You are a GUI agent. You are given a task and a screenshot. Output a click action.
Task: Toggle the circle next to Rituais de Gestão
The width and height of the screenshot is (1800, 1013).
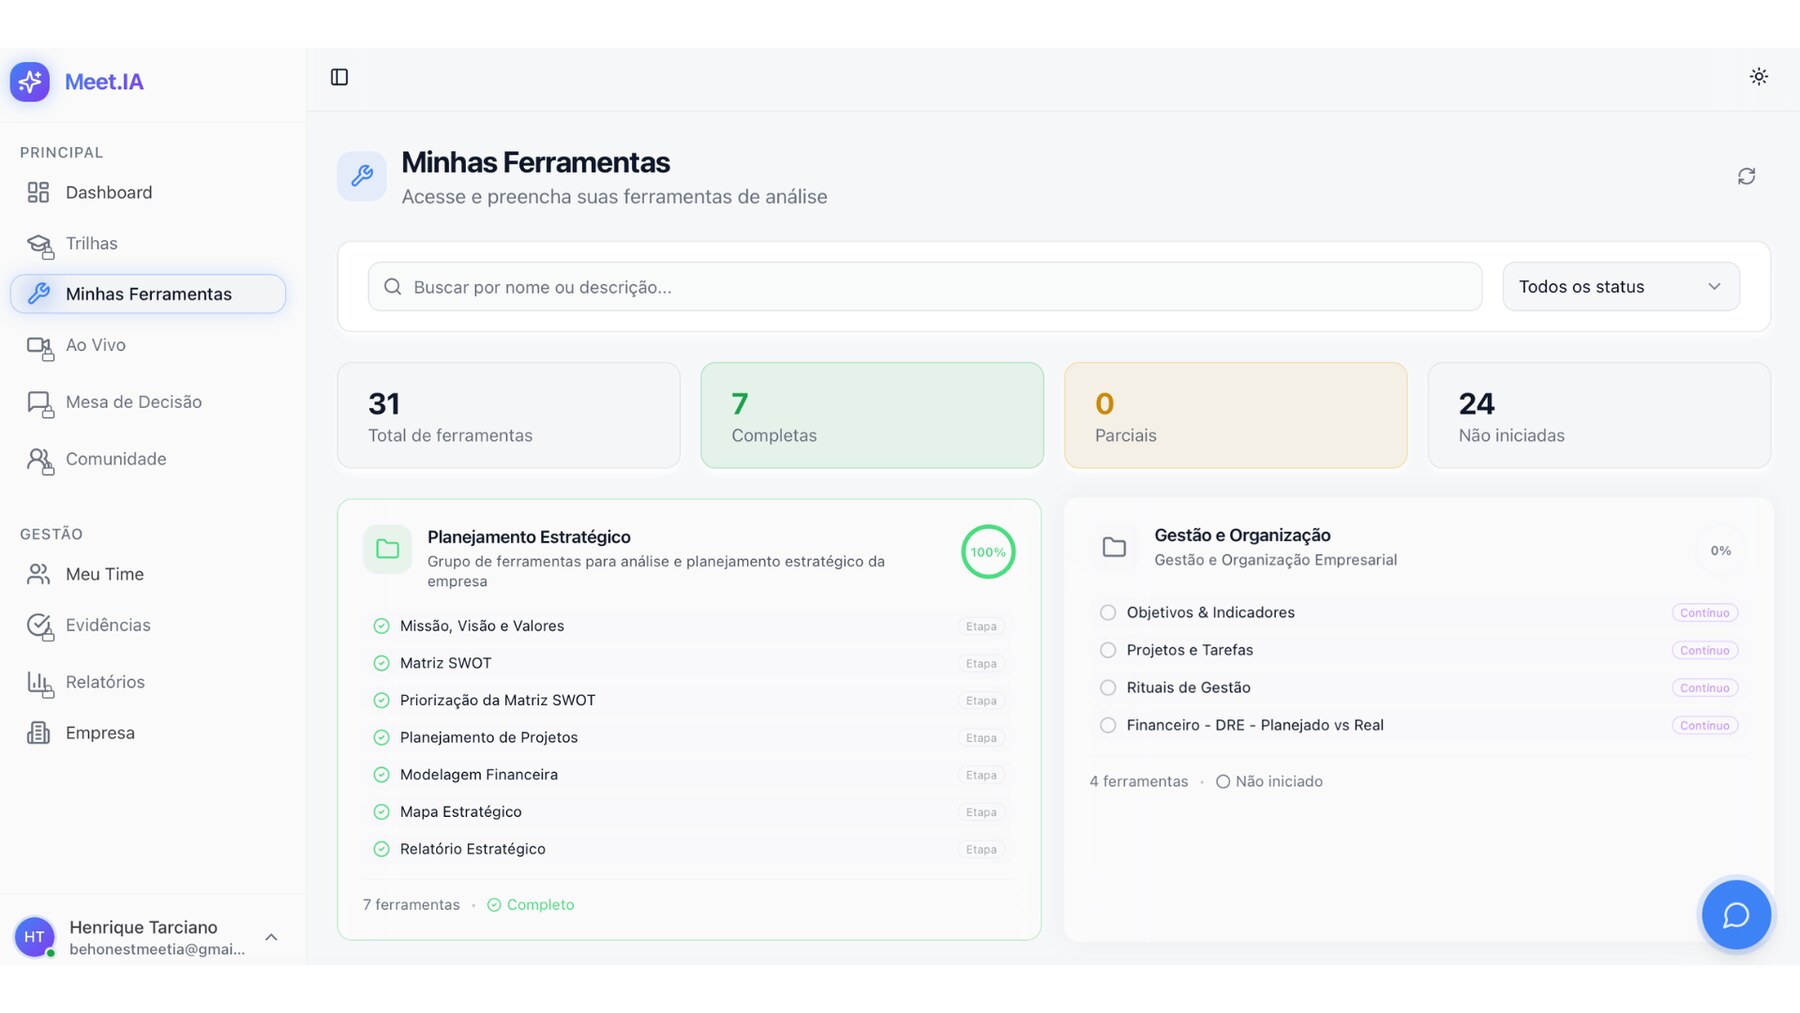coord(1108,688)
